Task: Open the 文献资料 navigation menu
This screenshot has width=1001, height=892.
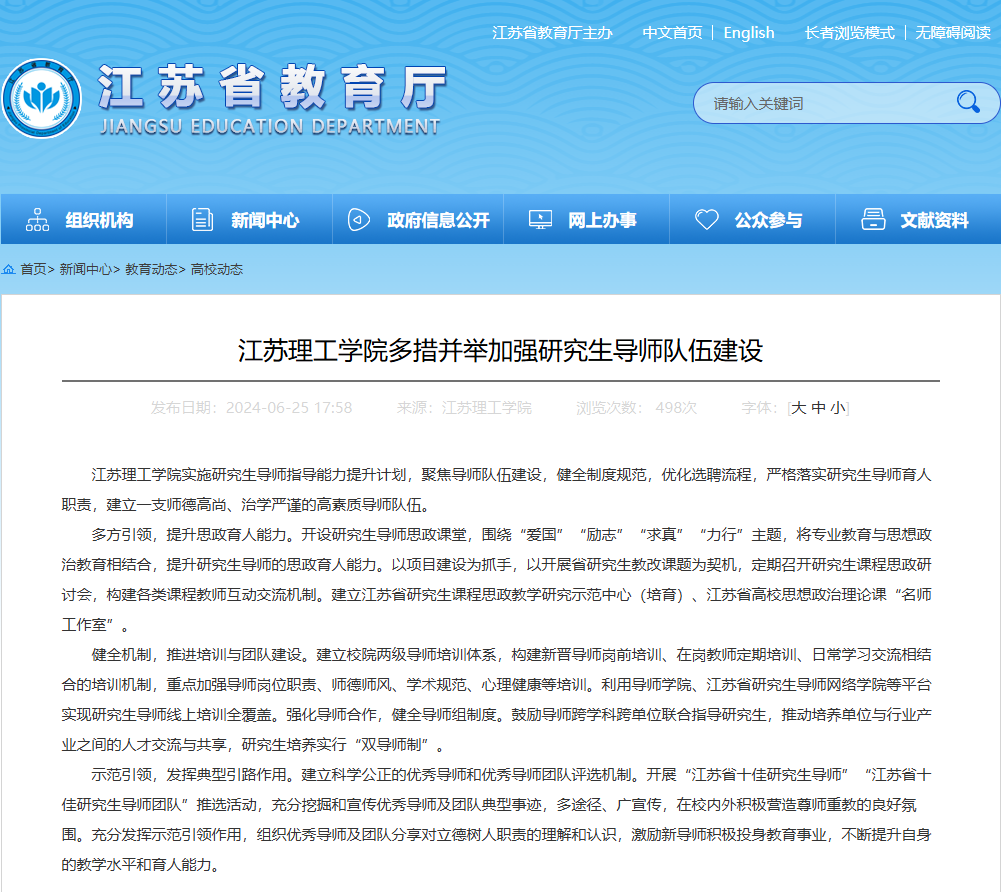Action: tap(918, 220)
